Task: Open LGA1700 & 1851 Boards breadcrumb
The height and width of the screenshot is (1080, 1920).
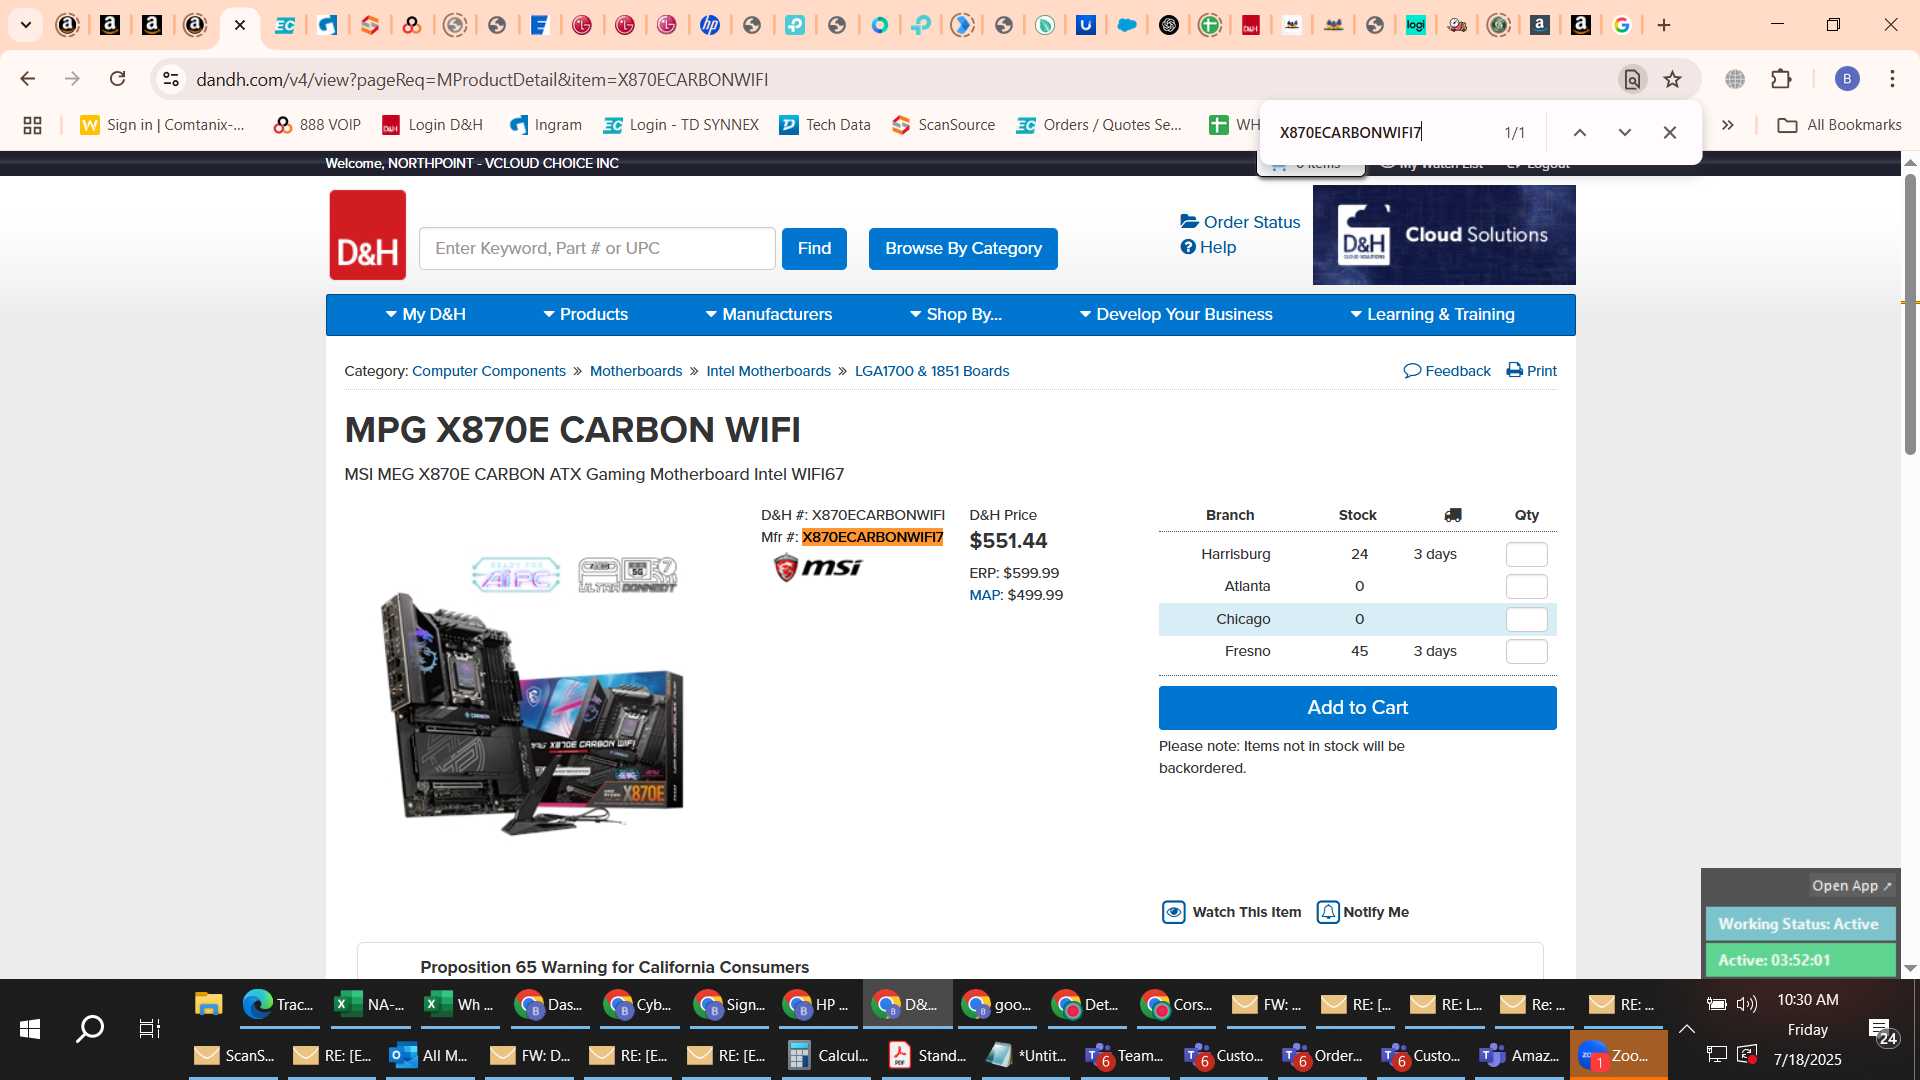Action: [x=932, y=371]
